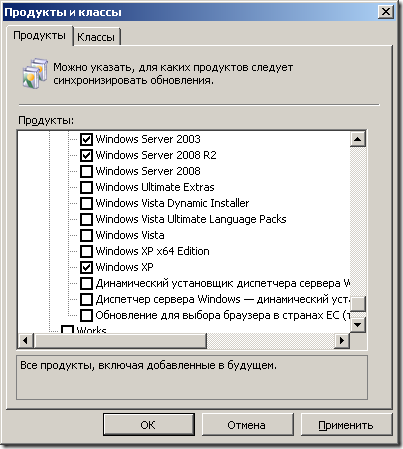Select Windows Vista Dynamic Installer label
403x449 pixels.
pyautogui.click(x=172, y=203)
